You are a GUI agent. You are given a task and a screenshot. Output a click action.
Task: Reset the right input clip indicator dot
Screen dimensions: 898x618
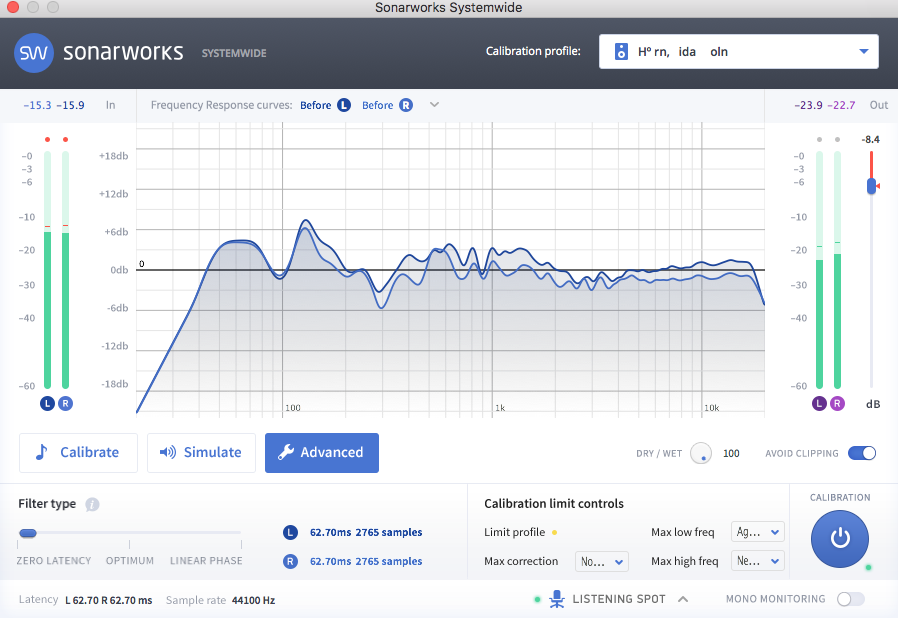tap(65, 139)
